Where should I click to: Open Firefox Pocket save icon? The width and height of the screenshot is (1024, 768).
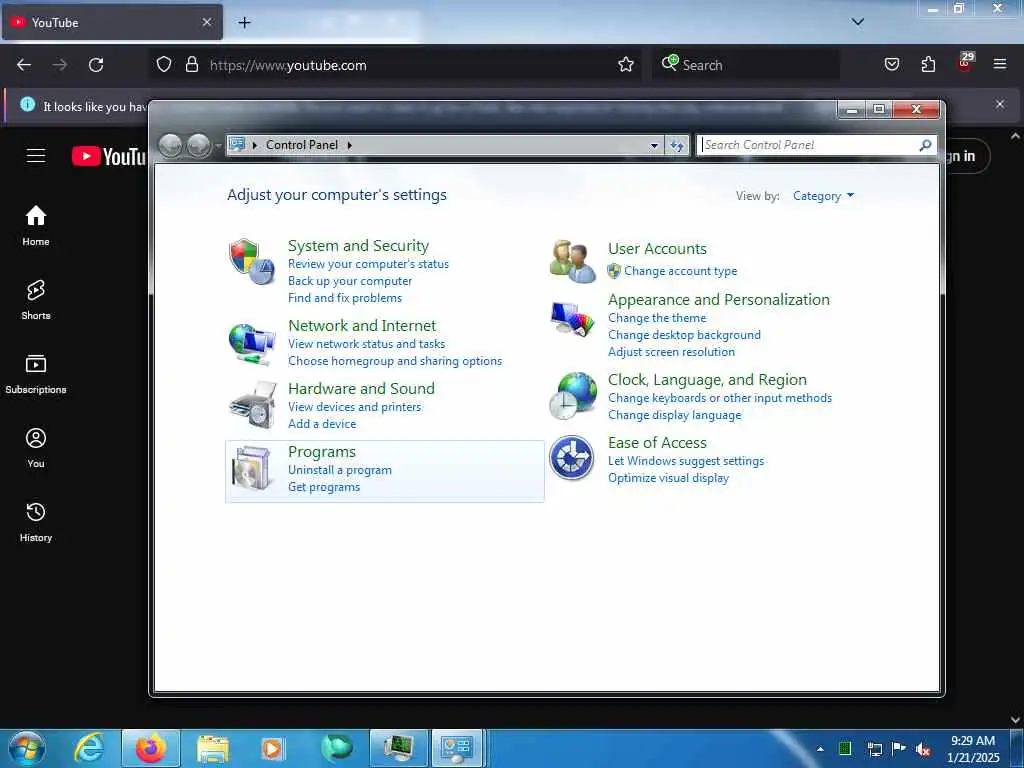click(891, 65)
